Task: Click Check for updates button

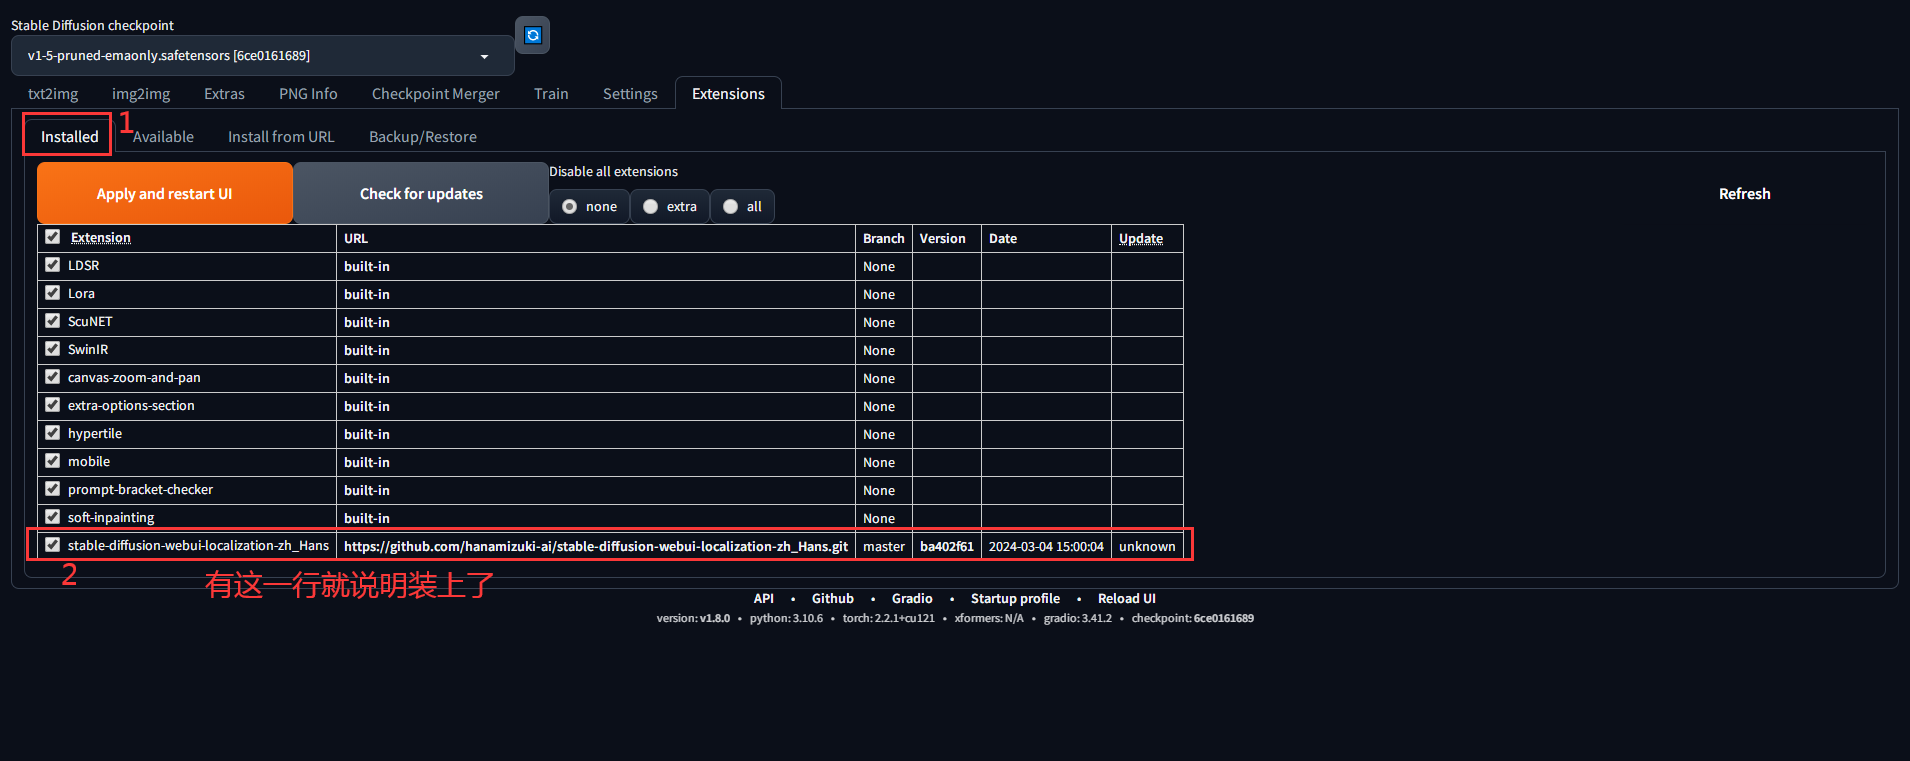Action: coord(421,193)
